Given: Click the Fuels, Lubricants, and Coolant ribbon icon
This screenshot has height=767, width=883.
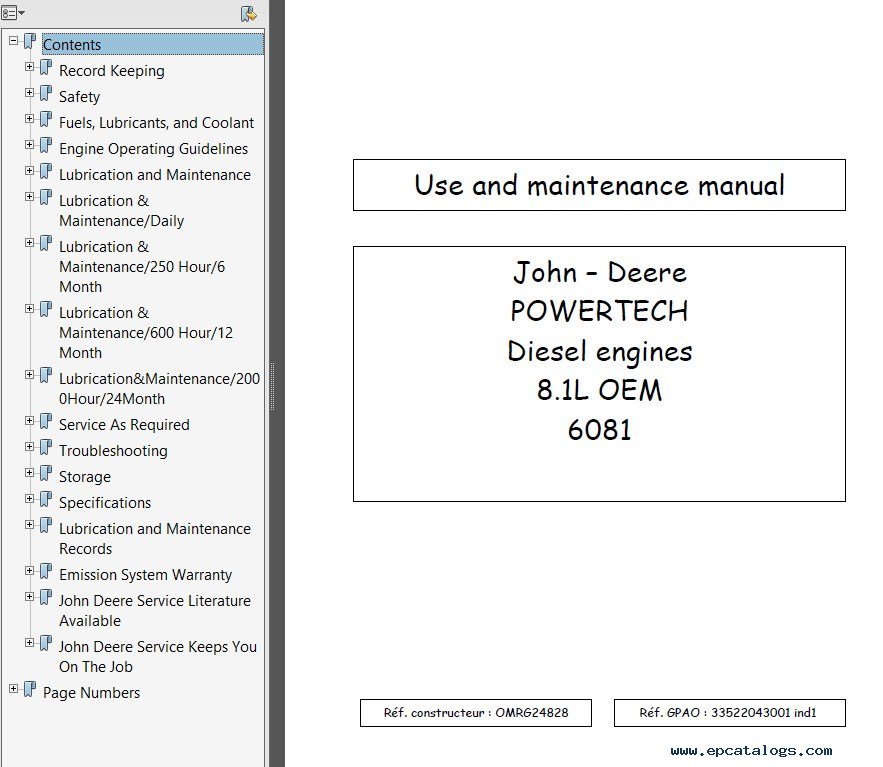Looking at the screenshot, I should click(x=46, y=119).
